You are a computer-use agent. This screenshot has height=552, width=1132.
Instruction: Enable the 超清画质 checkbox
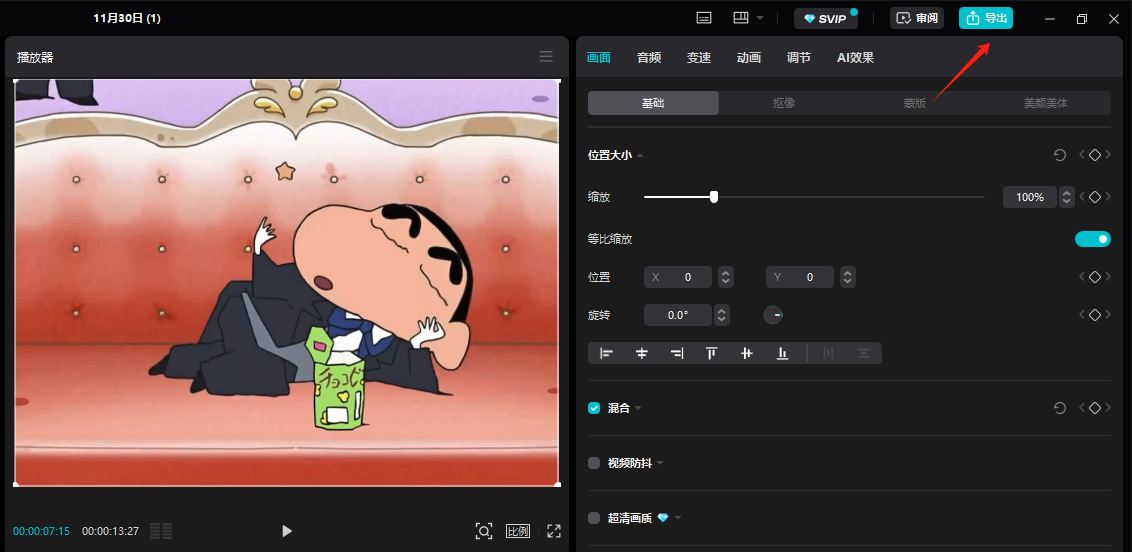click(594, 518)
